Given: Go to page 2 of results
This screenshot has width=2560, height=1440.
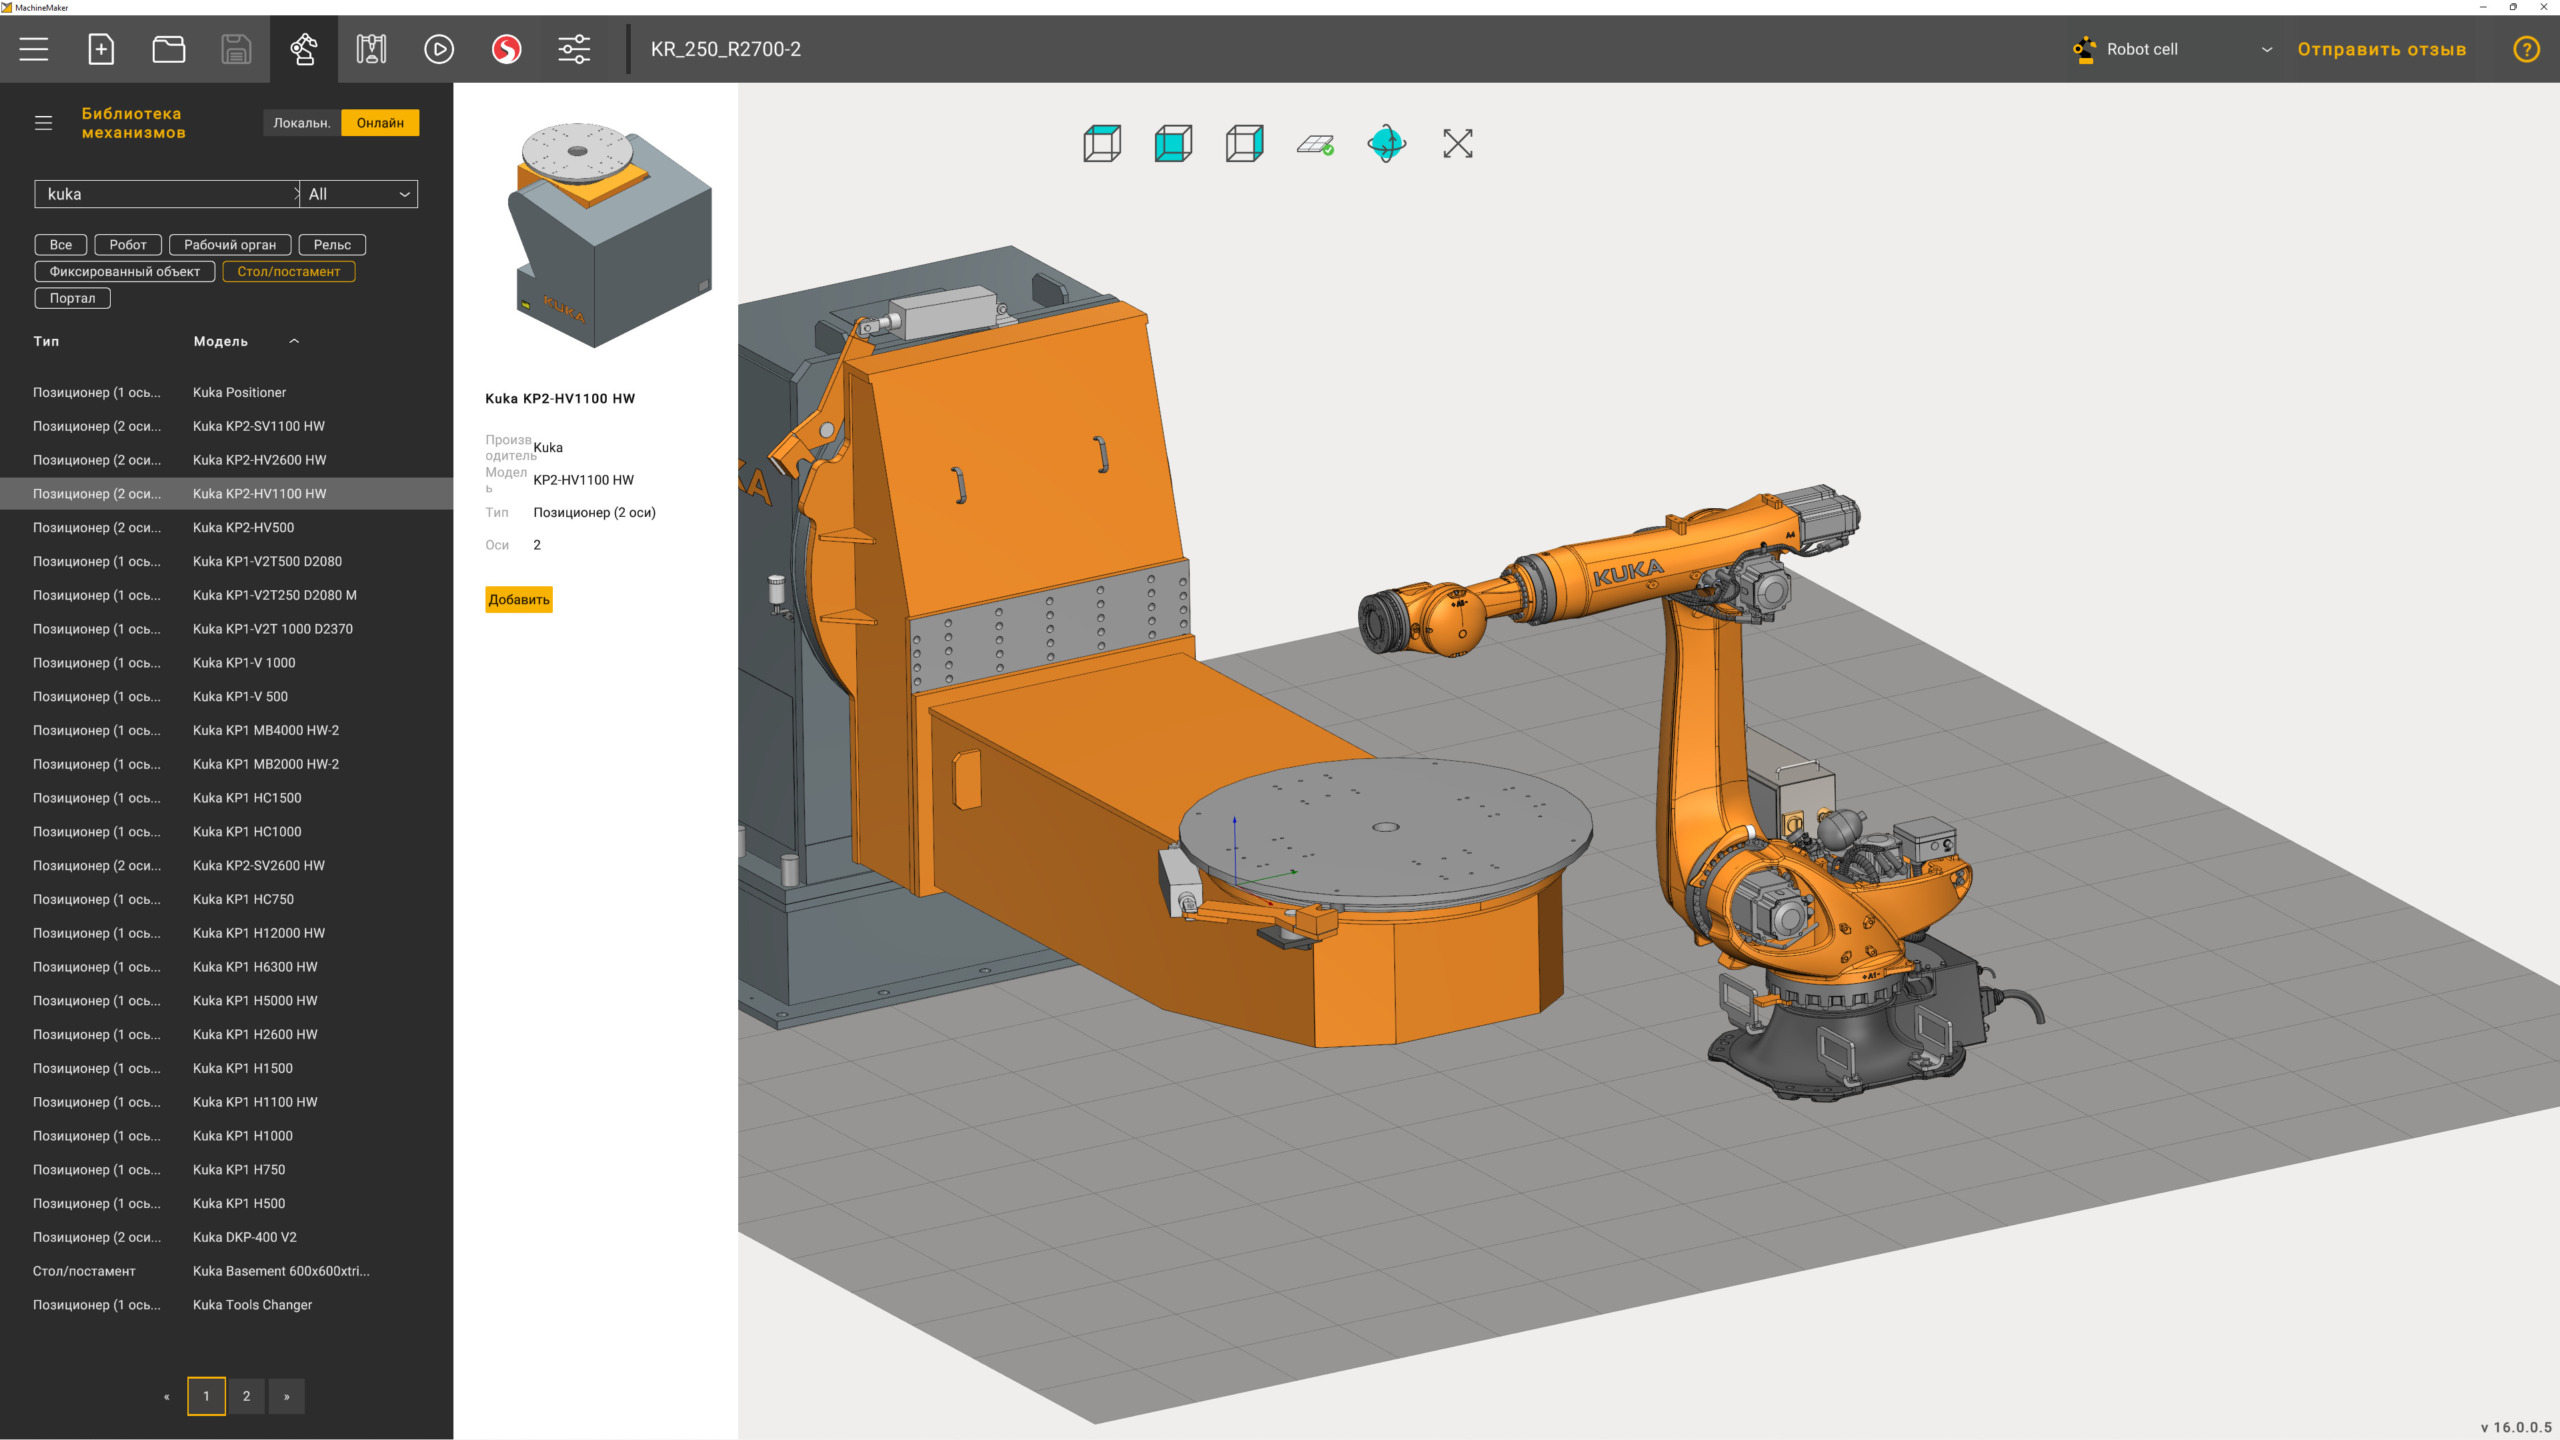Looking at the screenshot, I should point(246,1396).
